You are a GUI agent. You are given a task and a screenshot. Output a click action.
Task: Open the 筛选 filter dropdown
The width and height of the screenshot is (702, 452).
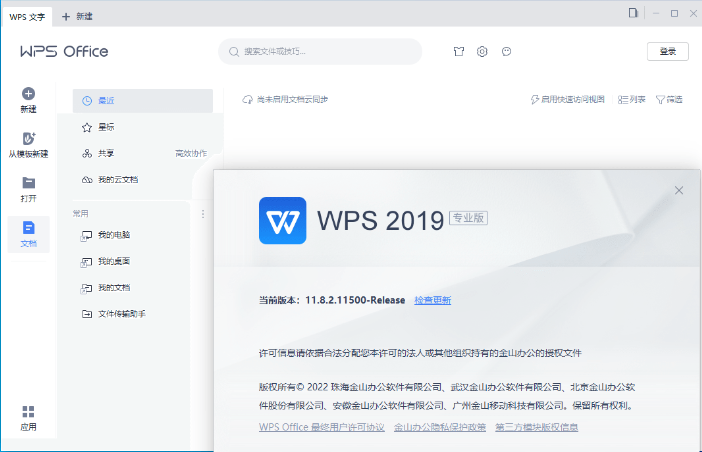point(669,100)
